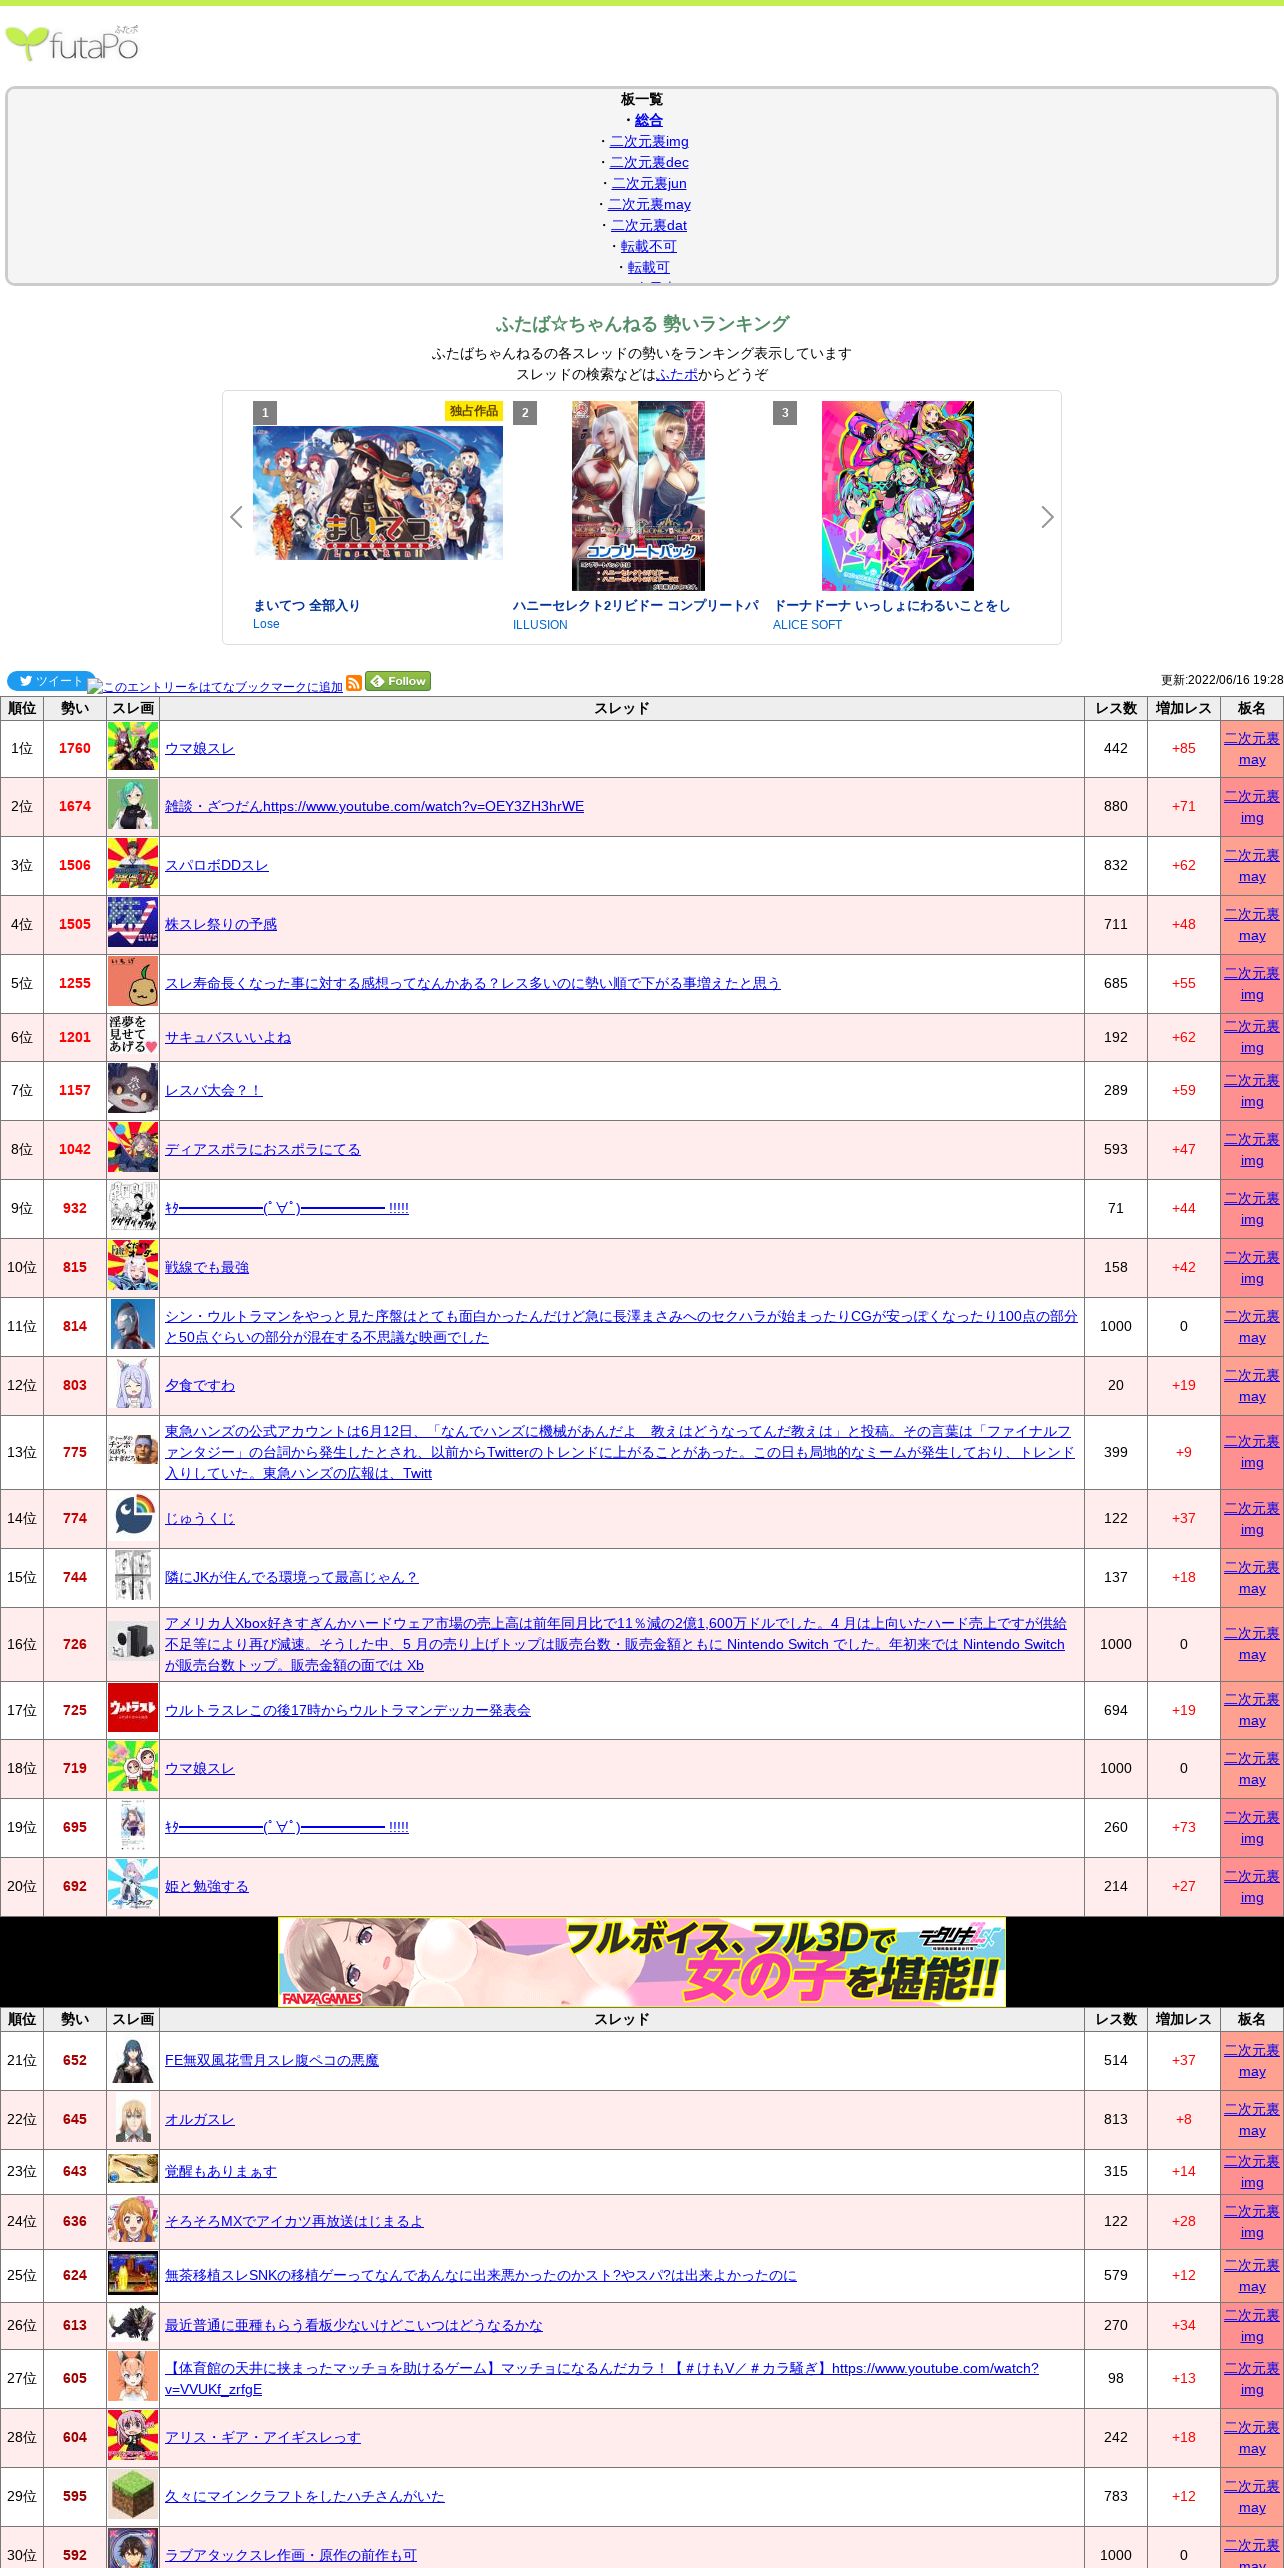Open thread じゅうくじ
1284x2568 pixels.
200,1518
